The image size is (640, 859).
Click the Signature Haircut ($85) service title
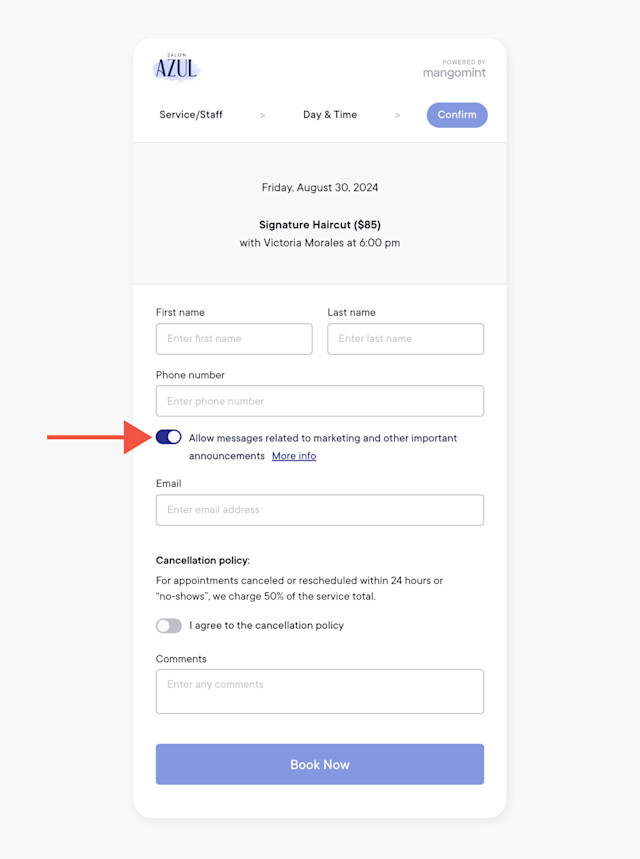[320, 225]
